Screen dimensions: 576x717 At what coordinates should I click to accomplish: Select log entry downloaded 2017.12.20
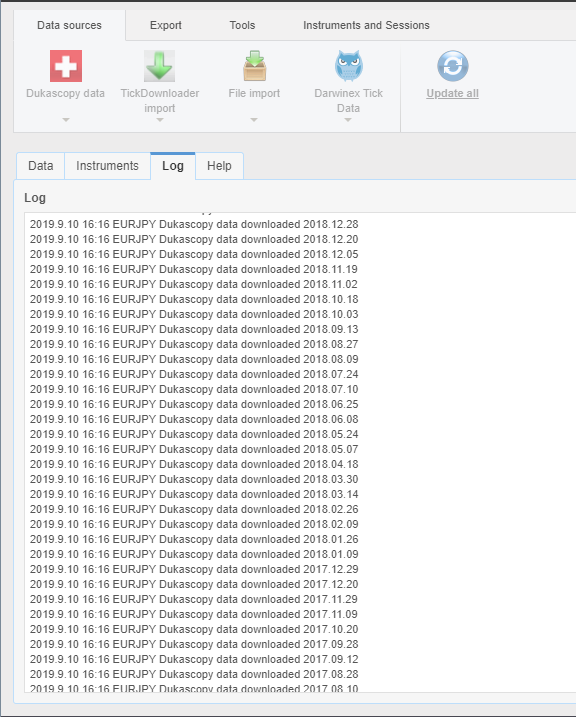(194, 584)
